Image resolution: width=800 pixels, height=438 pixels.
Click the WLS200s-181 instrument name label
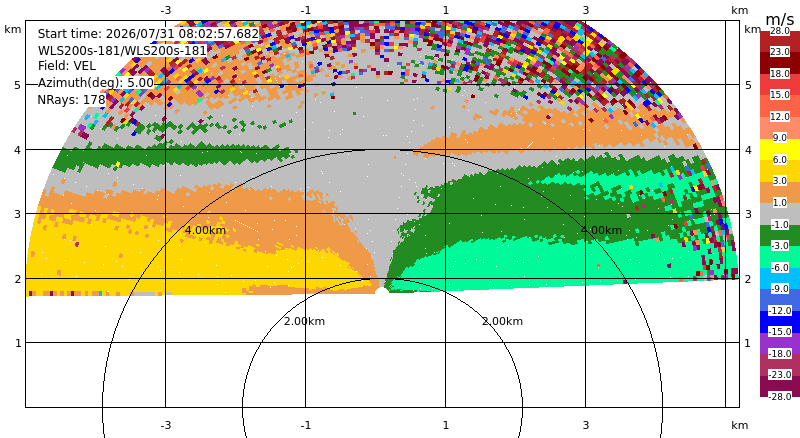122,50
